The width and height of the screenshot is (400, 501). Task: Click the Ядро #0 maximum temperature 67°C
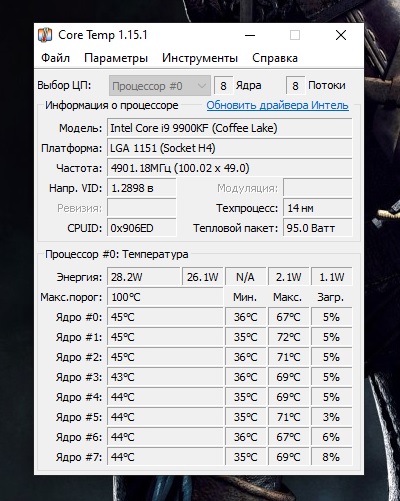pyautogui.click(x=288, y=317)
